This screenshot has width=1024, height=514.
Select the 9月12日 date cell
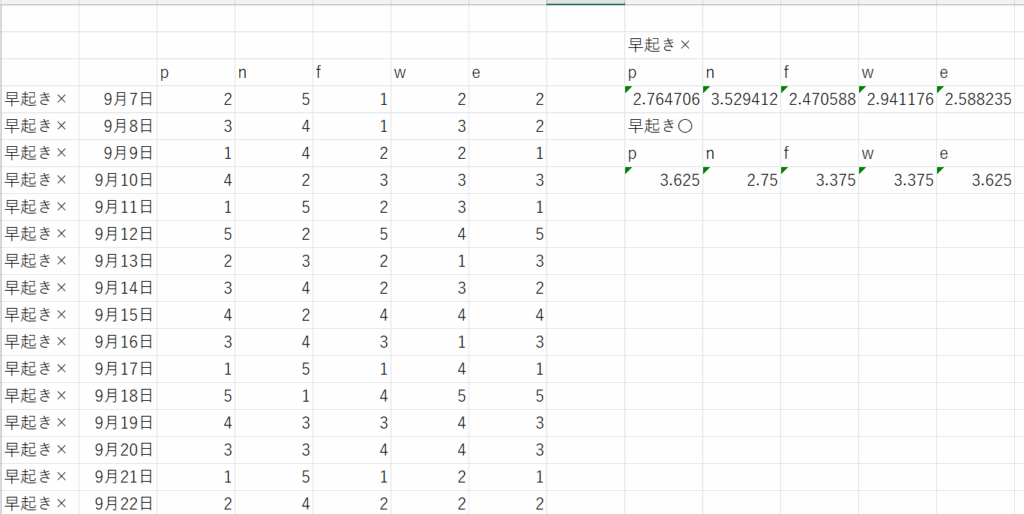(118, 234)
